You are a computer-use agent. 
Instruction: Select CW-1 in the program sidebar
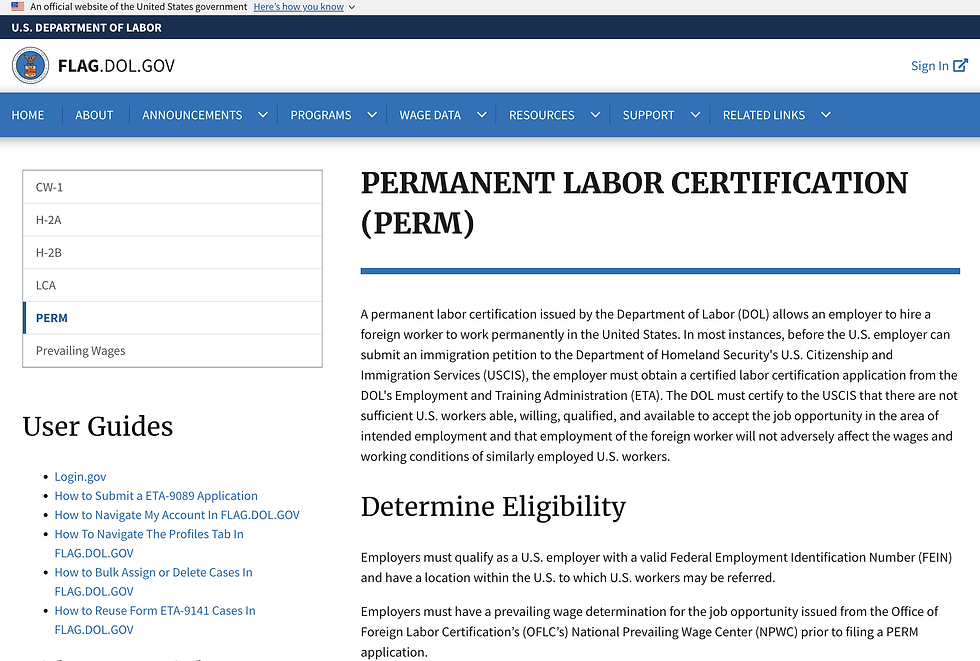(x=172, y=187)
